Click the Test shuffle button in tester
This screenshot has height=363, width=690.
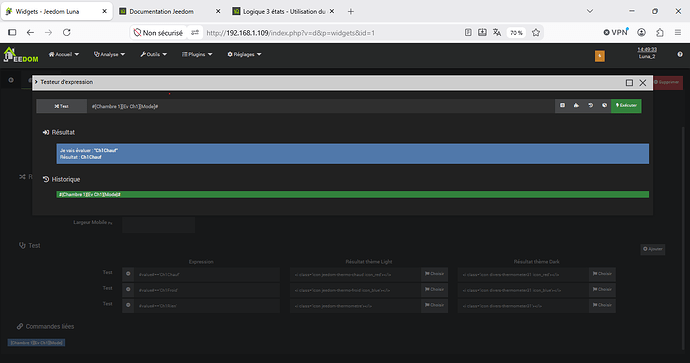(62, 106)
